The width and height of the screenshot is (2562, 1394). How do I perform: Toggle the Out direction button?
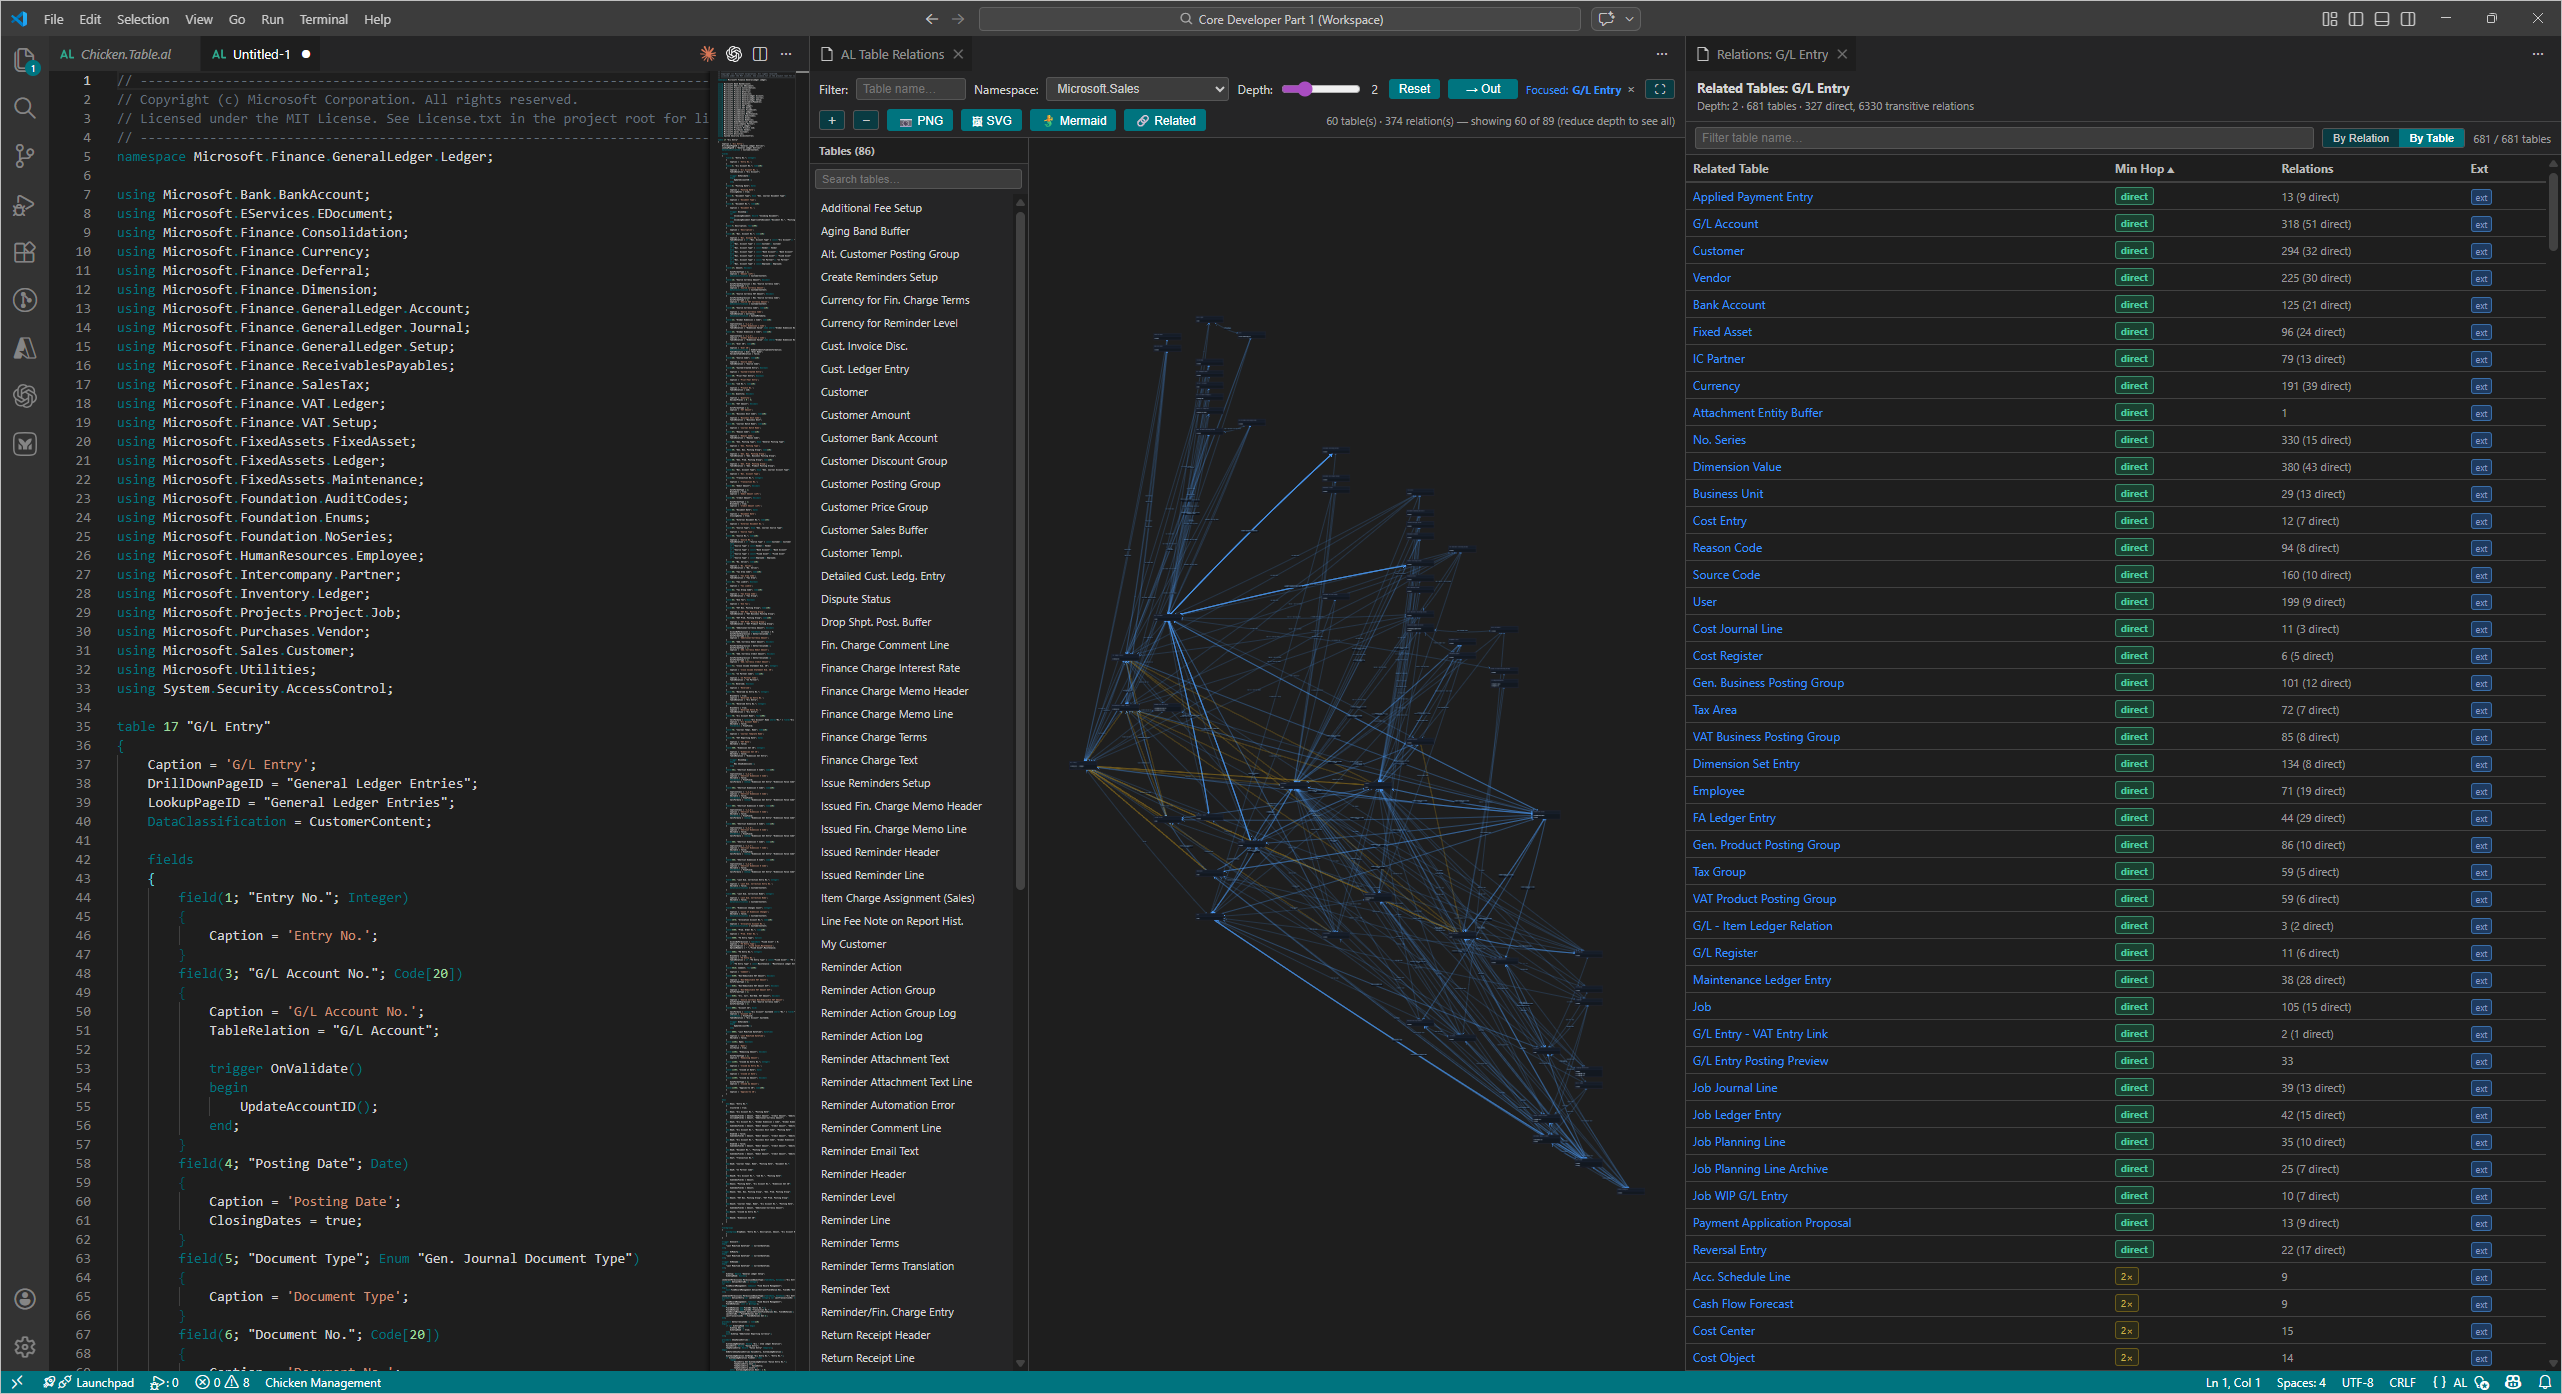click(1482, 89)
